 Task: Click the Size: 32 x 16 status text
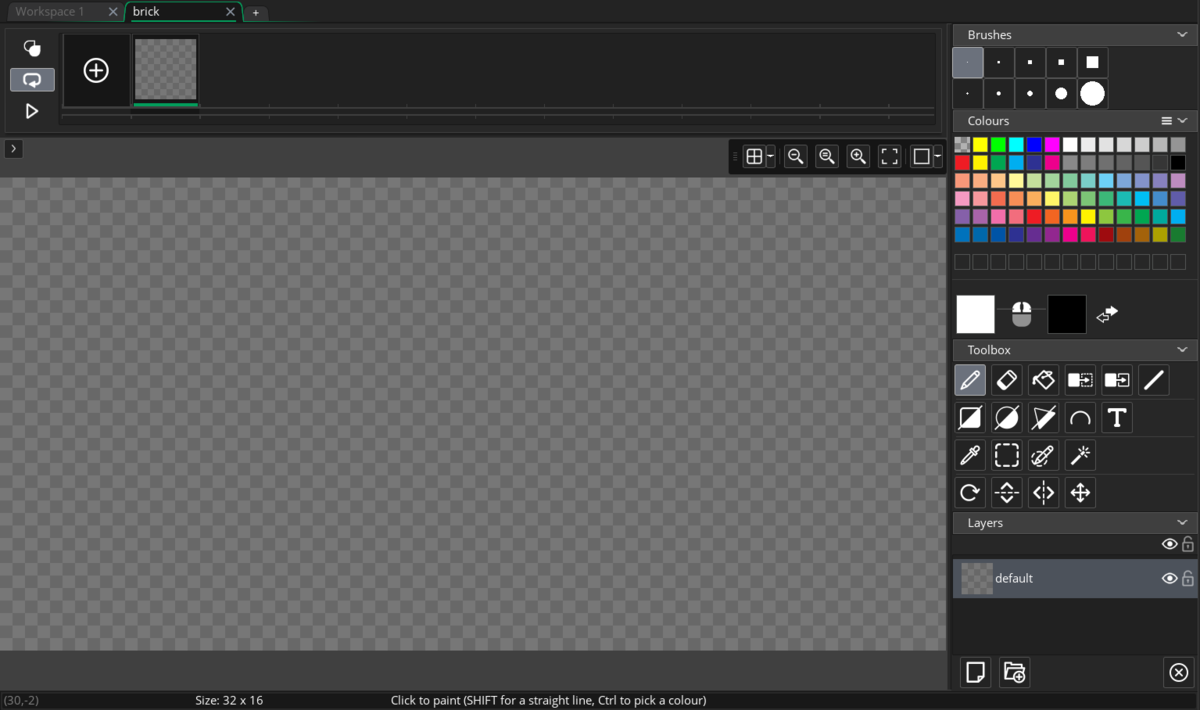(229, 700)
